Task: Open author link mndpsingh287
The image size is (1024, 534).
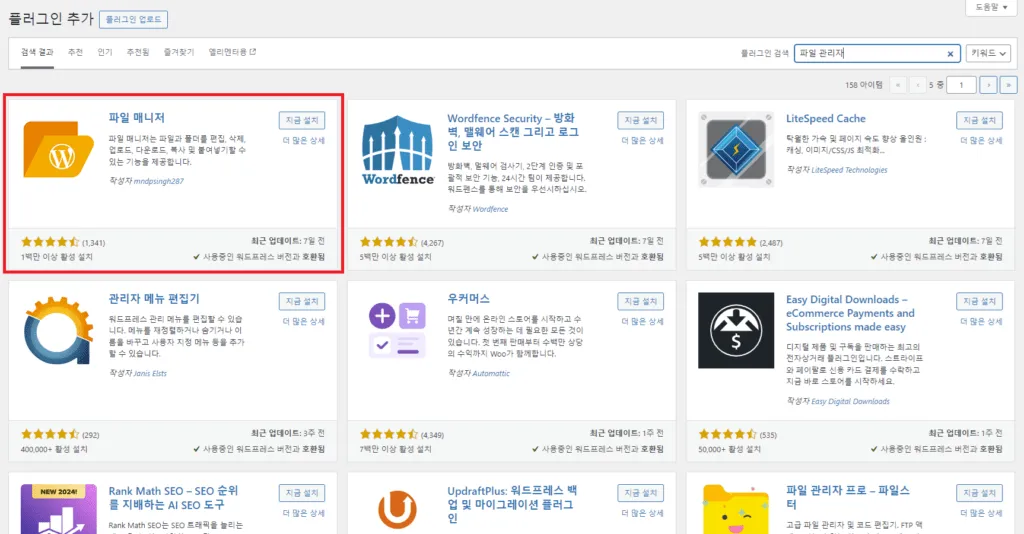Action: (159, 181)
